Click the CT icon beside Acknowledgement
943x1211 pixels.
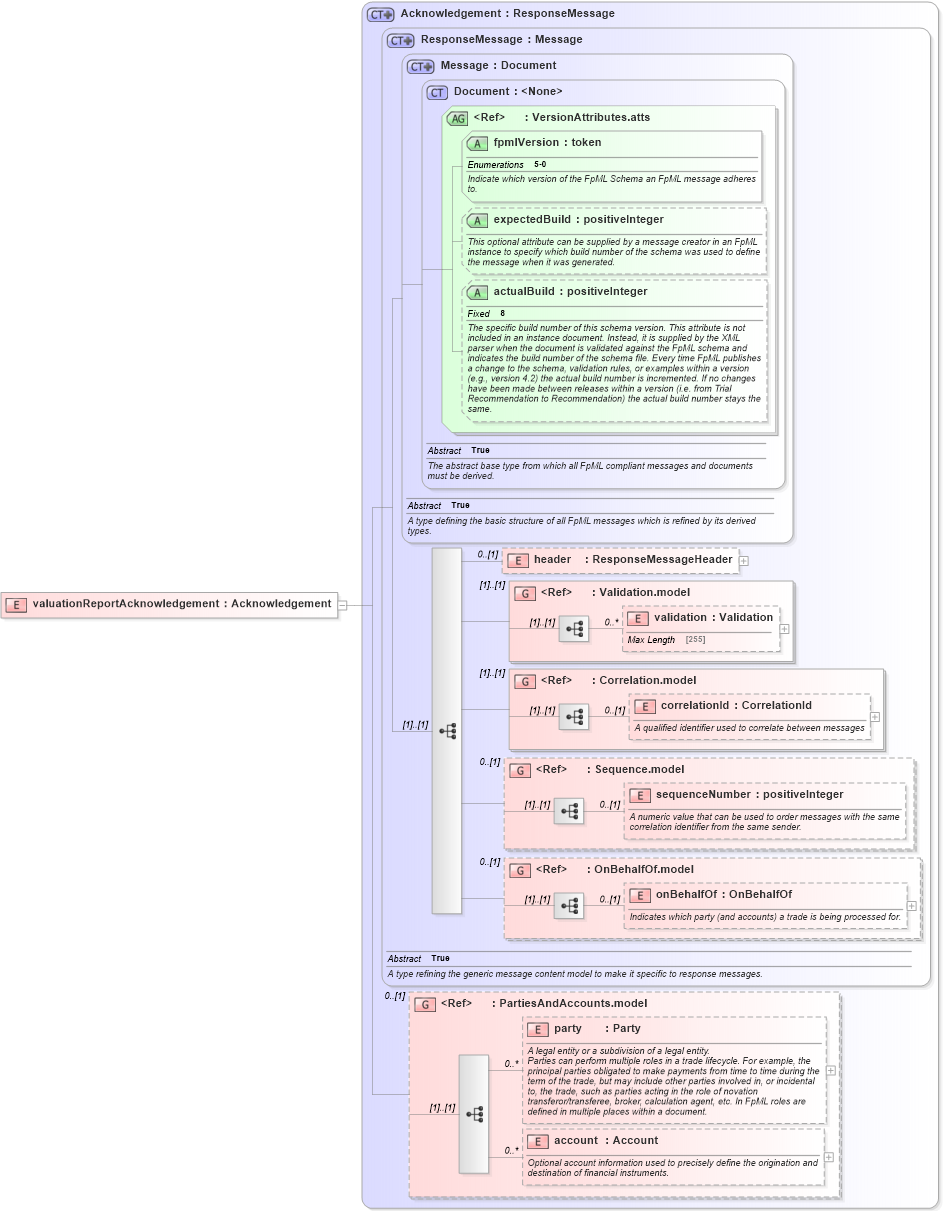(x=381, y=14)
